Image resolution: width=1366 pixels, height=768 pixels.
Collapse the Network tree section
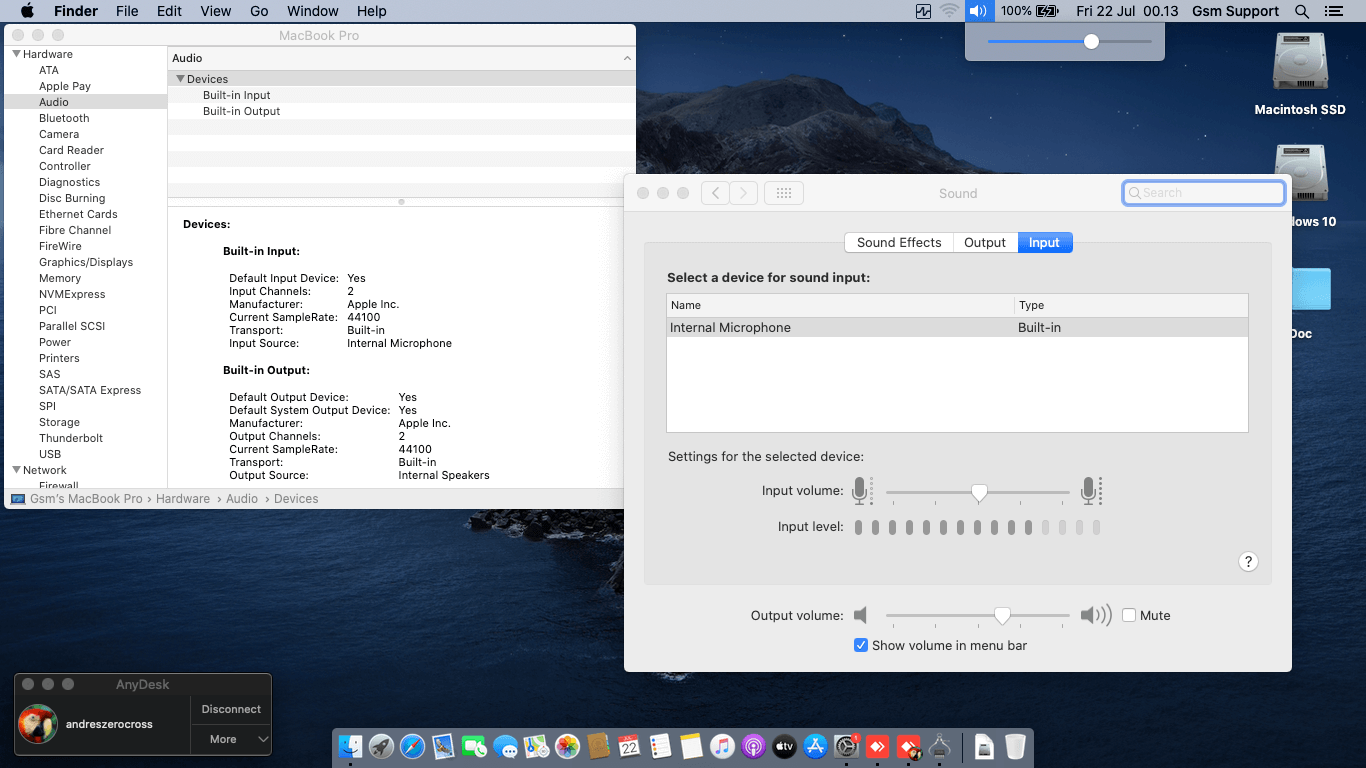(x=17, y=470)
